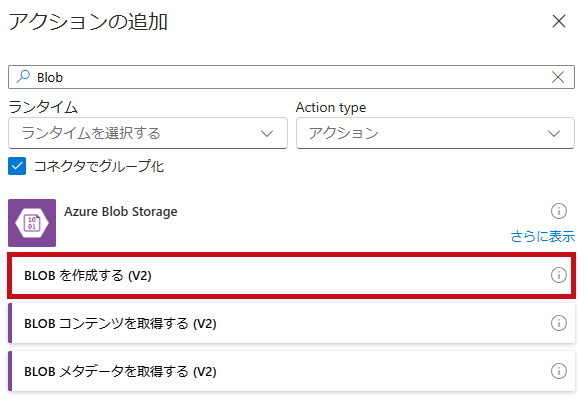
Task: Expand the ランタイムを選択する dropdown
Action: tap(148, 133)
